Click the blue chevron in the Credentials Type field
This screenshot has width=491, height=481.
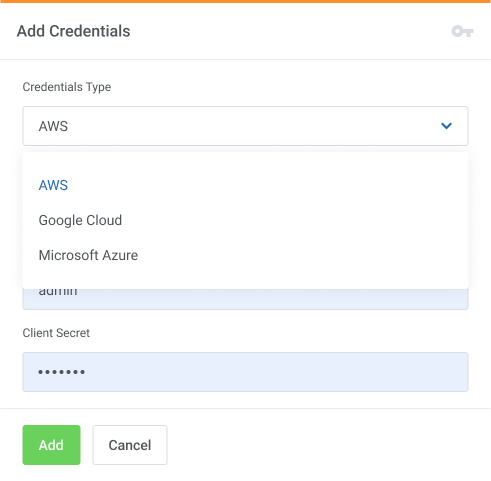point(446,126)
